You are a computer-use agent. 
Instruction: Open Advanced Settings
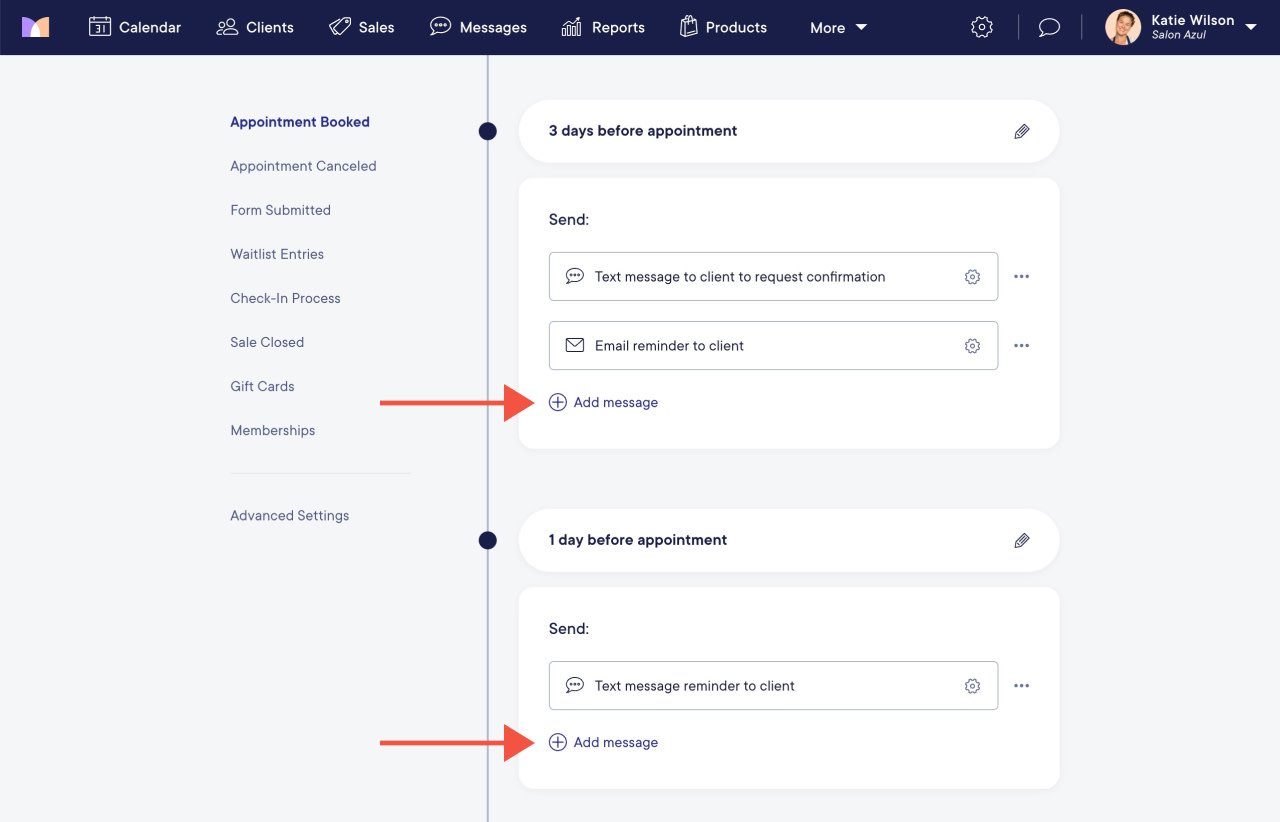289,515
